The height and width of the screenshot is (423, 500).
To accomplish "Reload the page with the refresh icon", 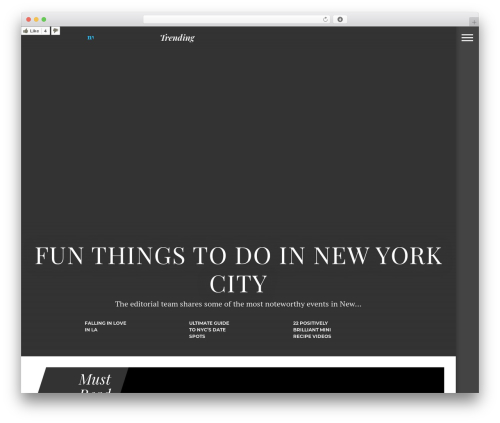I will (325, 20).
